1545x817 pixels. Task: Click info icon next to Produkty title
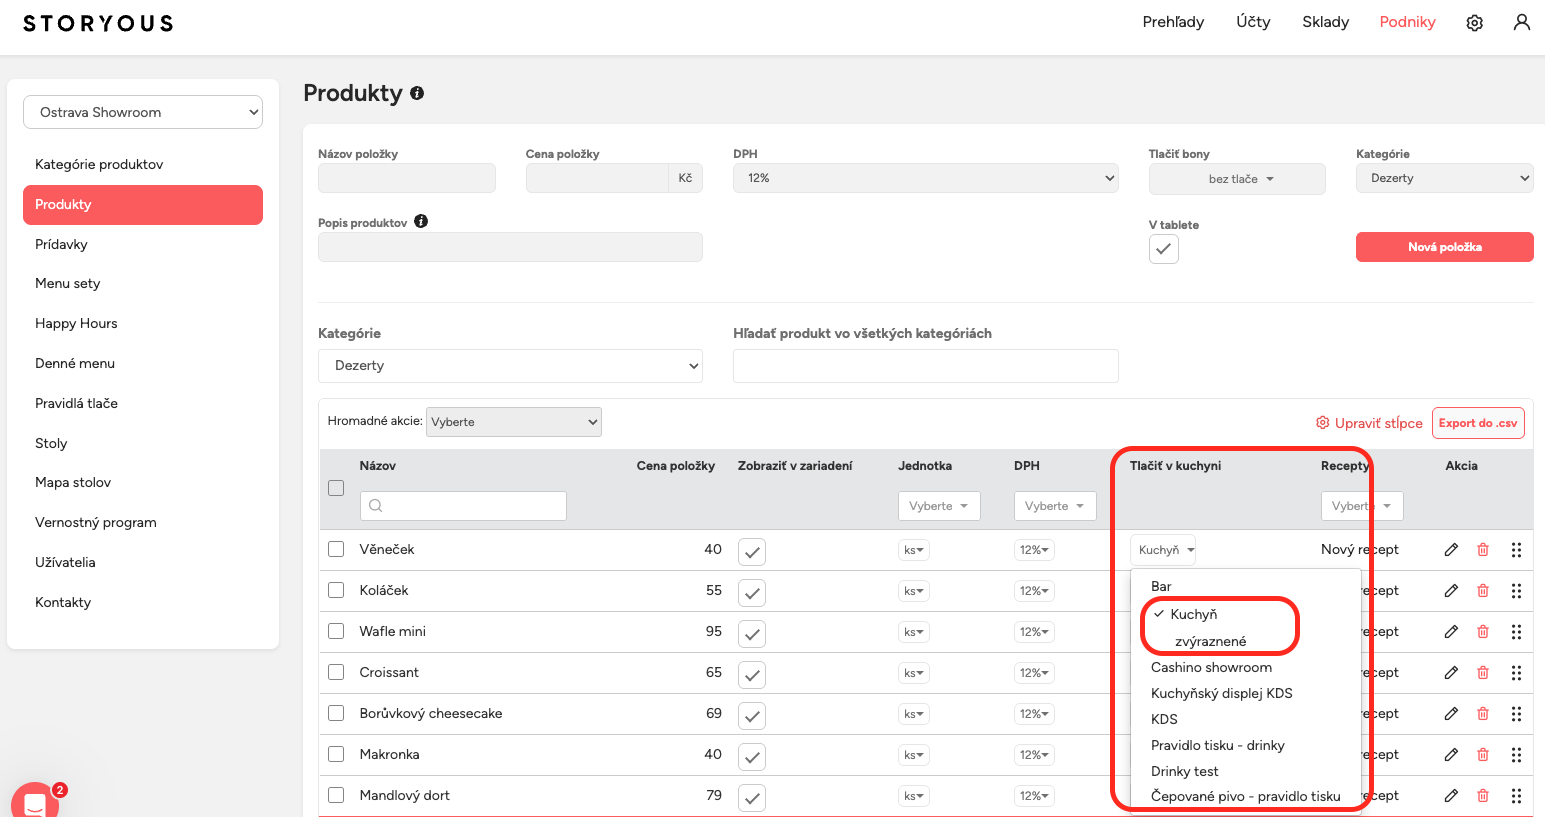coord(417,93)
